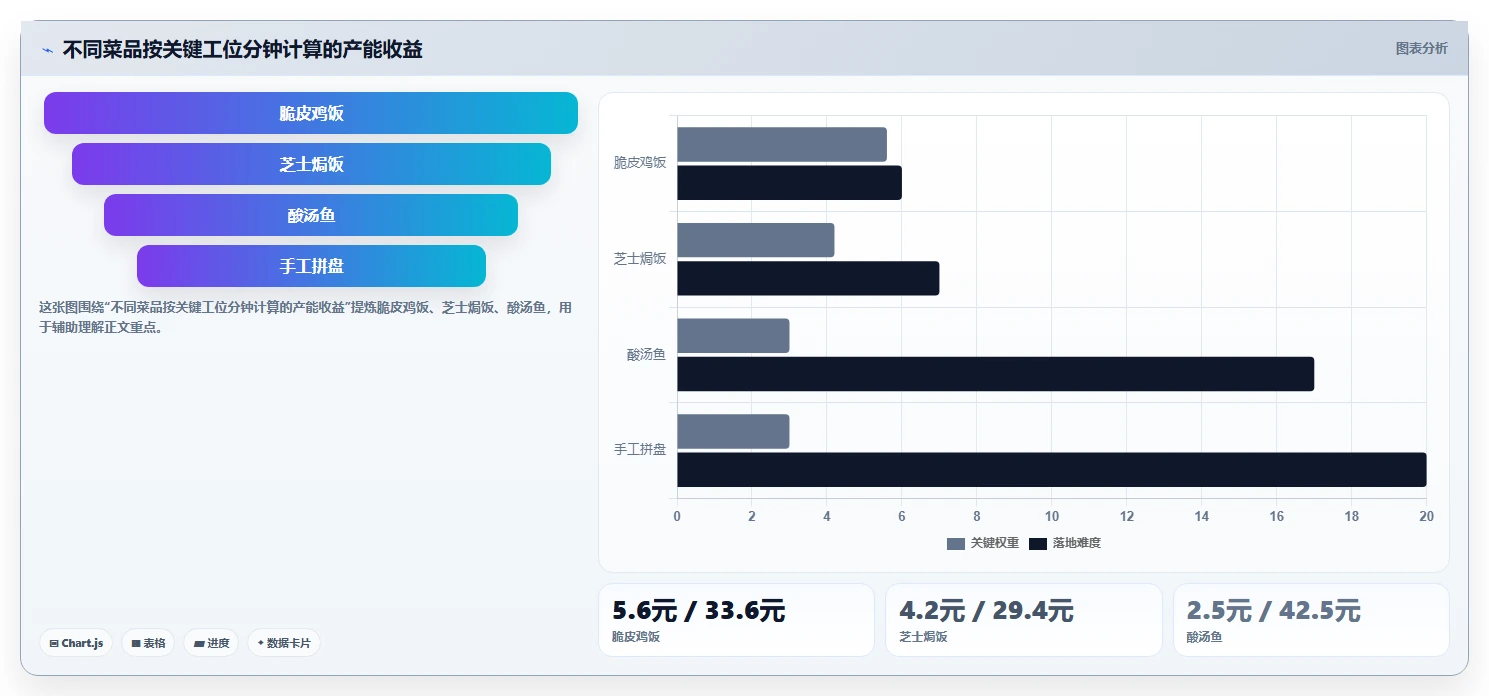Click the 脆皮鸡饭 落地难度 dark bar
Image resolution: width=1489 pixels, height=696 pixels.
point(789,183)
